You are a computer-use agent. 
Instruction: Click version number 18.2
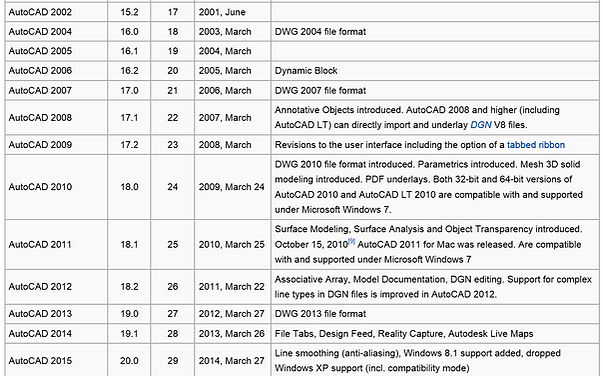point(129,287)
